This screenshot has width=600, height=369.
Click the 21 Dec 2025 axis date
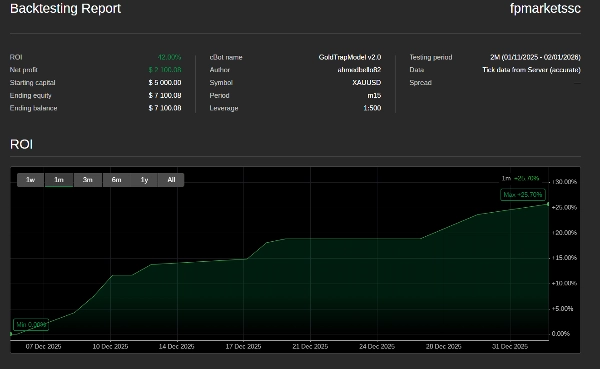[x=310, y=346]
